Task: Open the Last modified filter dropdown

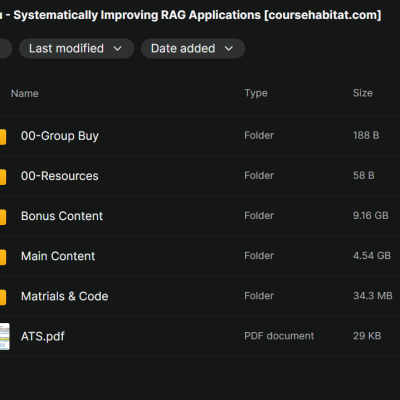Action: point(76,49)
